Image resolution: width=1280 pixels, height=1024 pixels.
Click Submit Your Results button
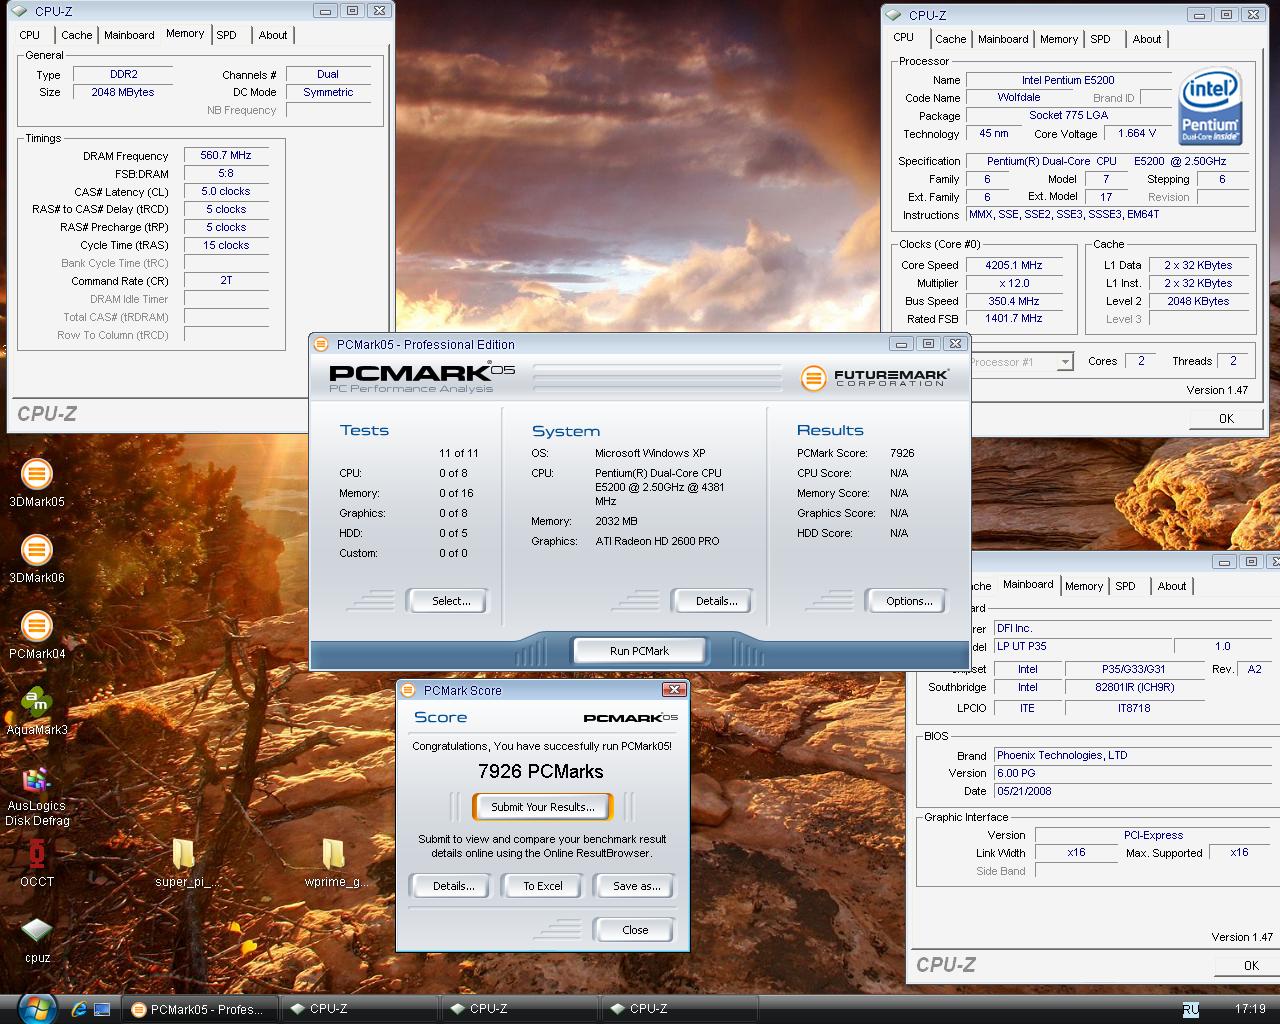pyautogui.click(x=542, y=807)
